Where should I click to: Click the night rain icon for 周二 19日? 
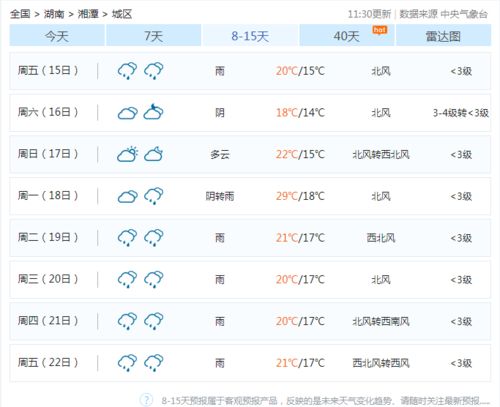tap(154, 237)
